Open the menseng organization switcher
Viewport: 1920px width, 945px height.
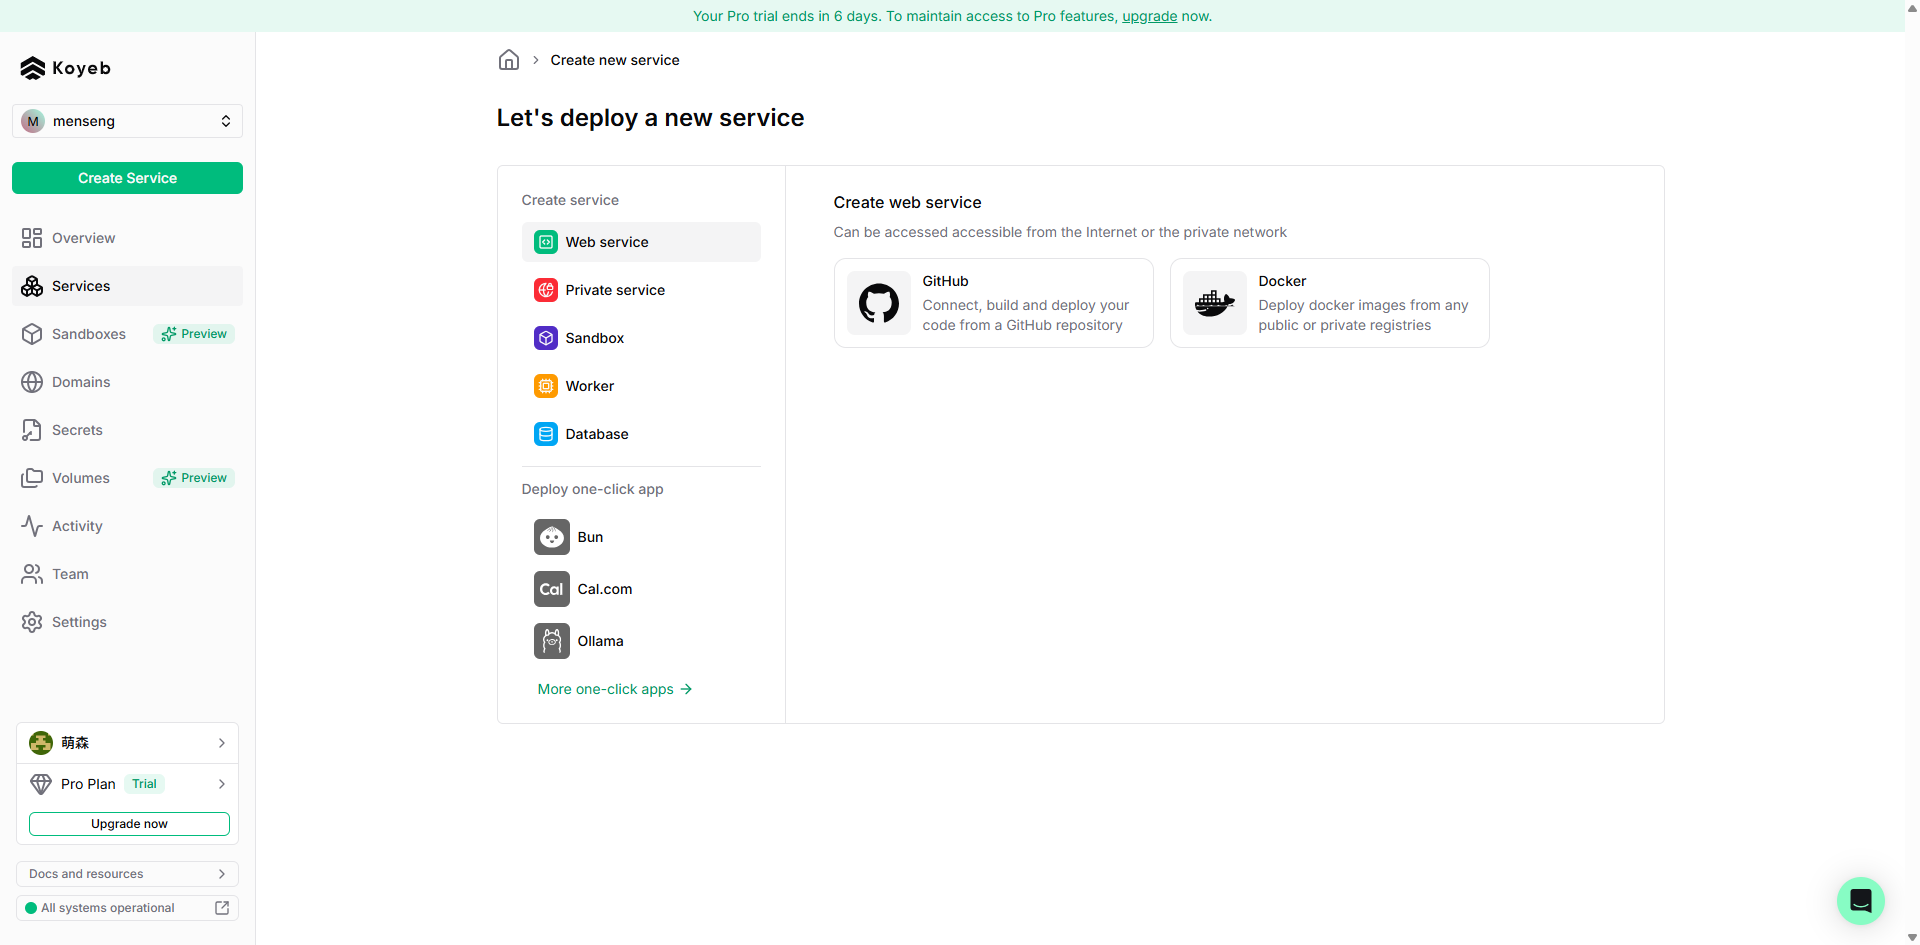tap(127, 121)
